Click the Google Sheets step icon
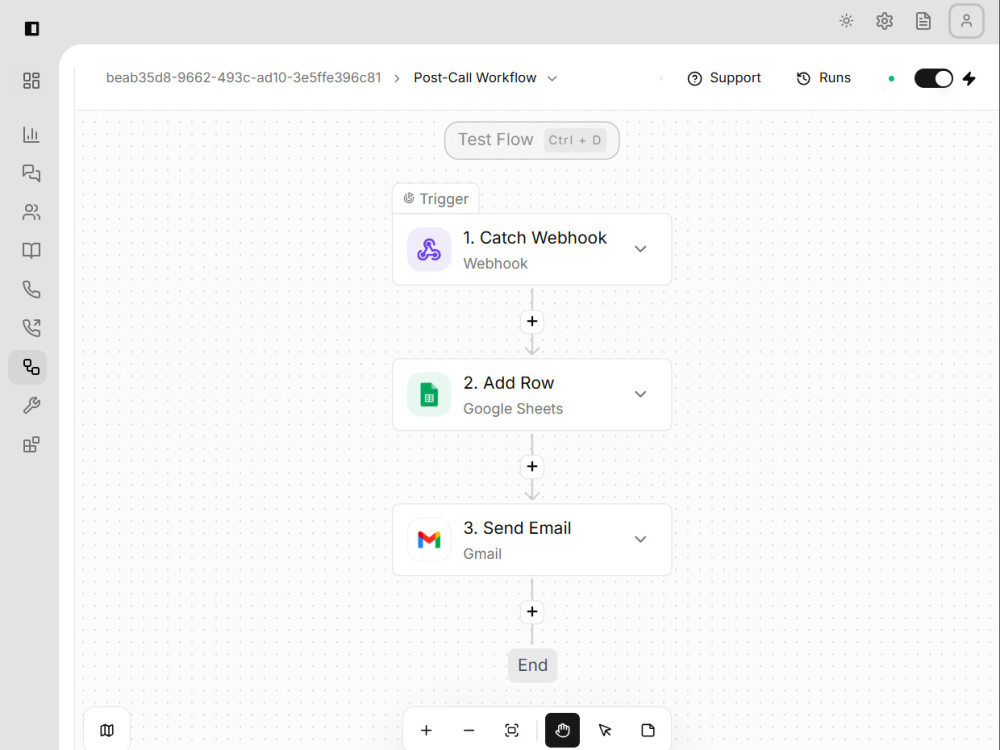This screenshot has height=750, width=1000. [x=429, y=395]
